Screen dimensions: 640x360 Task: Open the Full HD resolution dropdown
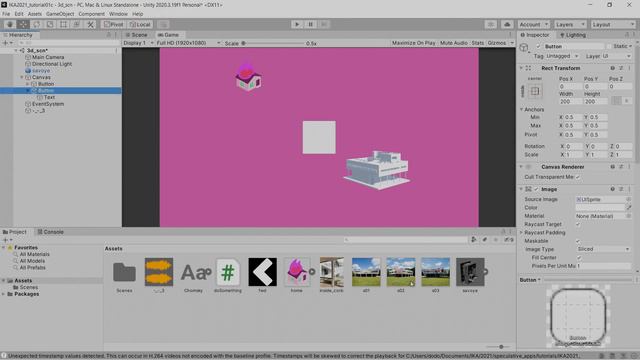189,43
